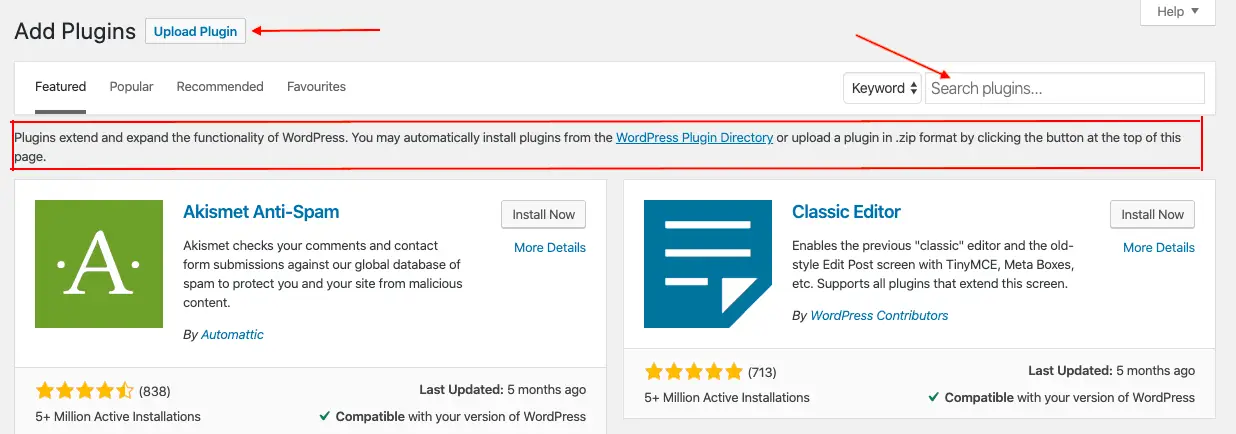This screenshot has height=434, width=1236.
Task: View More Details for Akismet Anti-Spam
Action: 550,248
